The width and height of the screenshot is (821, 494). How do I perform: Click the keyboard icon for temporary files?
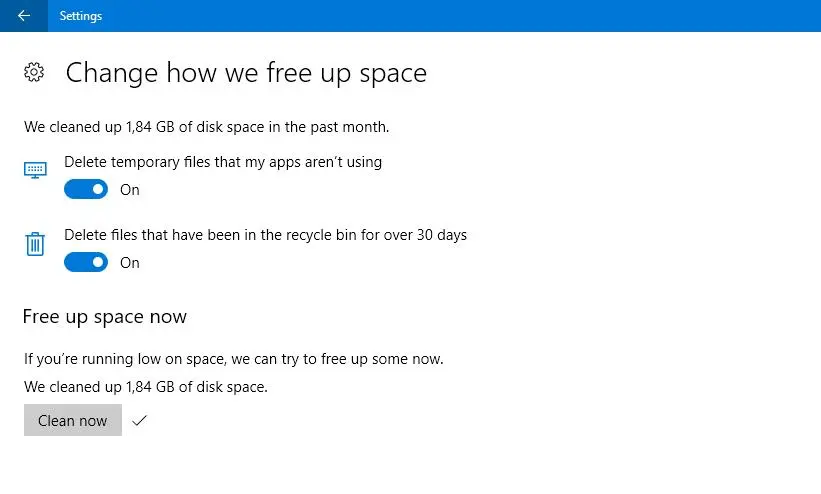click(35, 170)
